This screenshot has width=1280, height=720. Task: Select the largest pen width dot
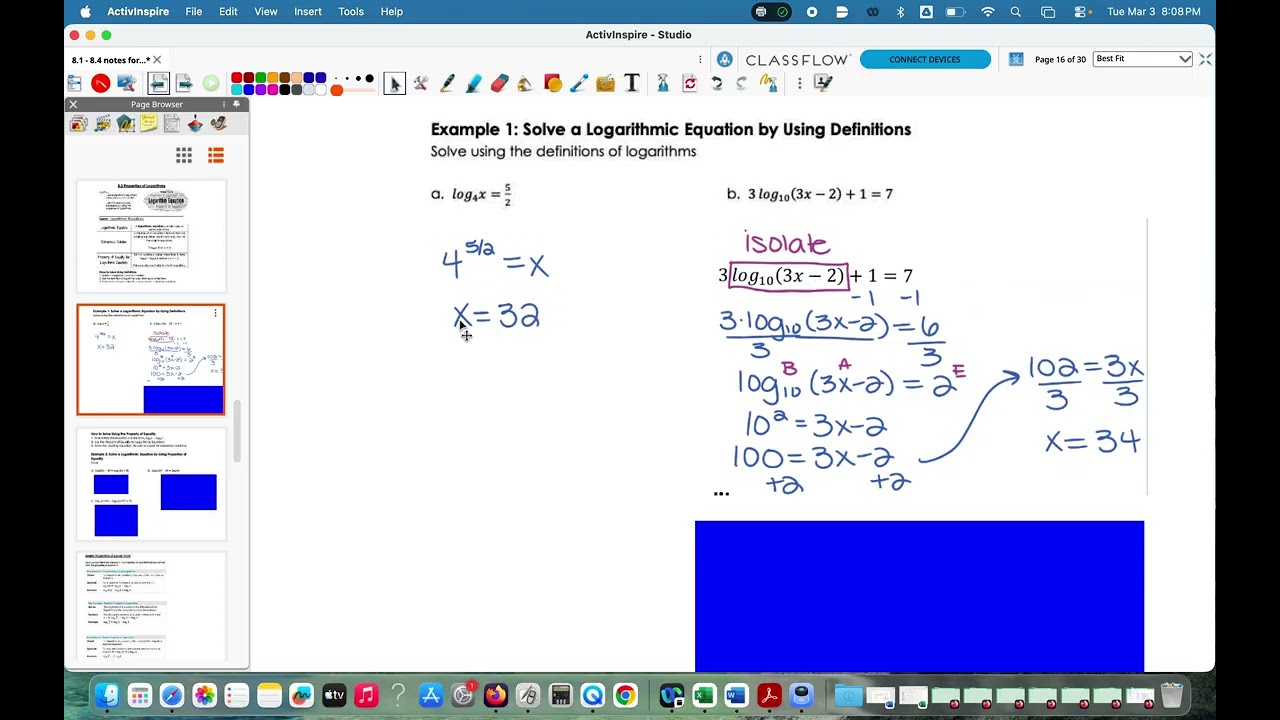click(369, 78)
